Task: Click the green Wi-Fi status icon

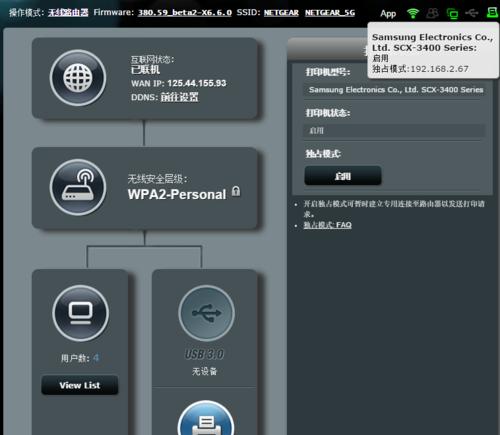Action: pyautogui.click(x=413, y=13)
